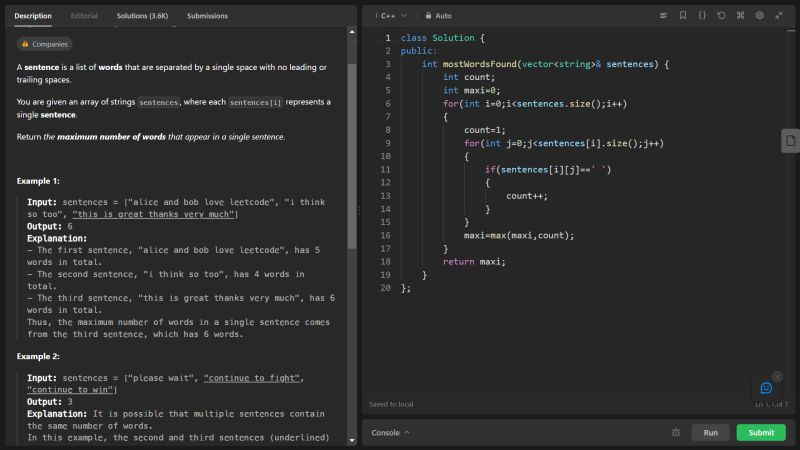Click the panel divider handle between panes
Viewport: 800px width, 450px height.
359,211
